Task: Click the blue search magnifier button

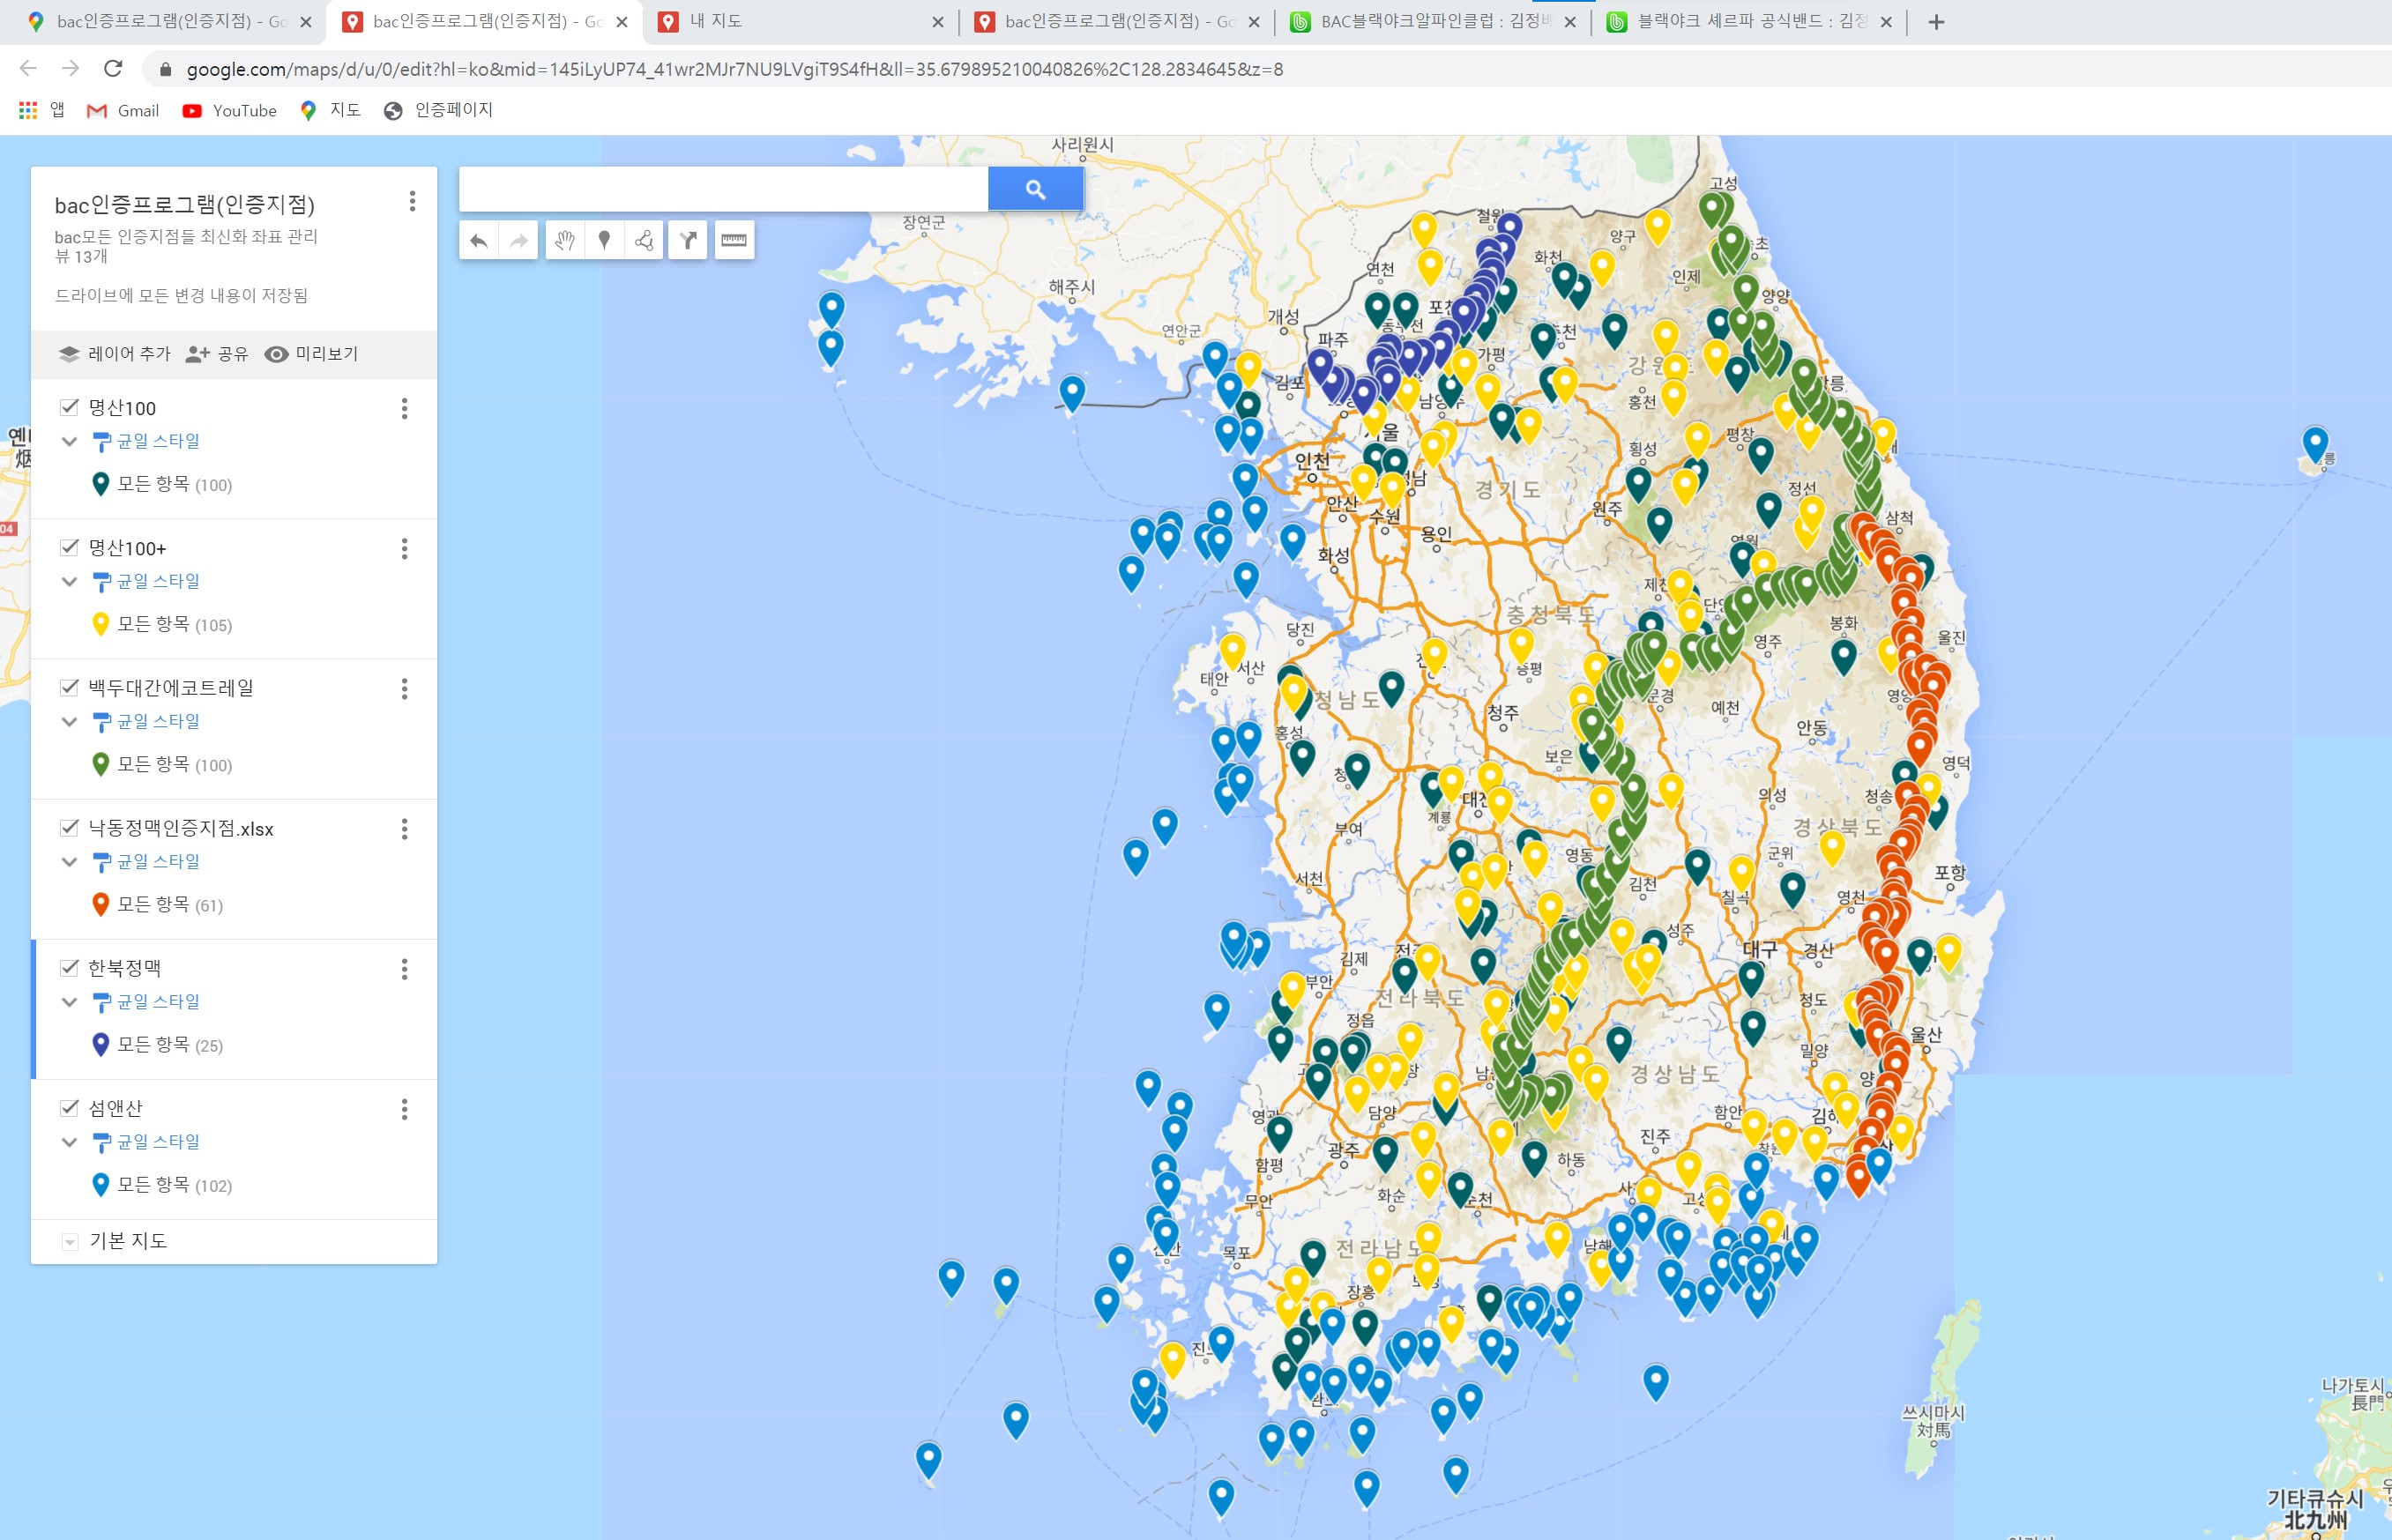Action: (1035, 189)
